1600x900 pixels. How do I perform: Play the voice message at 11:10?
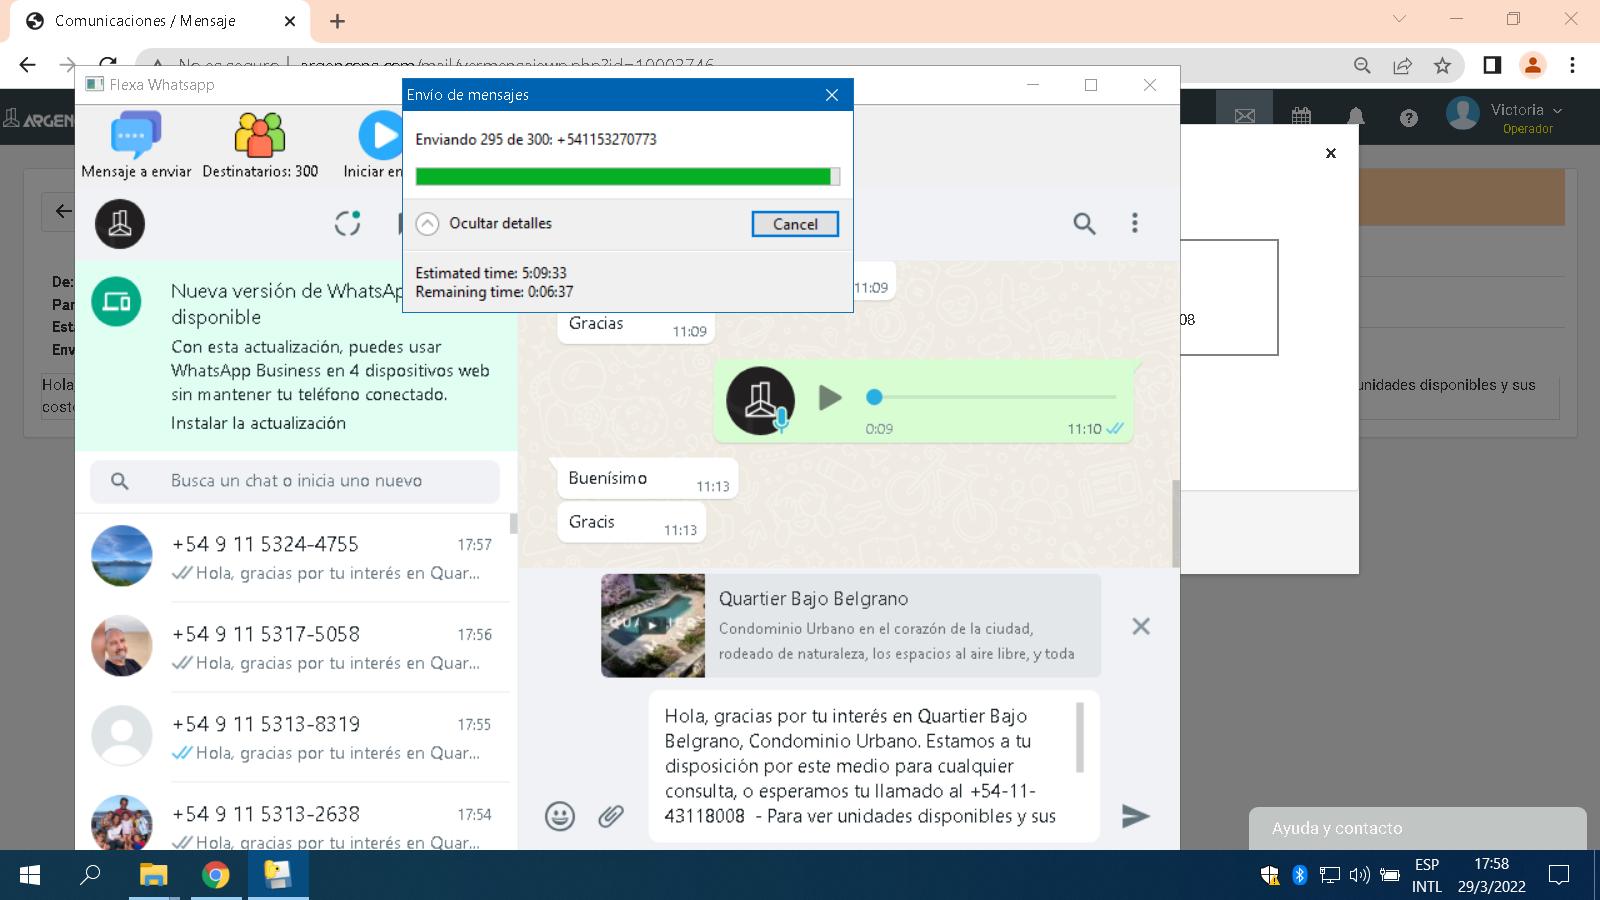point(829,398)
